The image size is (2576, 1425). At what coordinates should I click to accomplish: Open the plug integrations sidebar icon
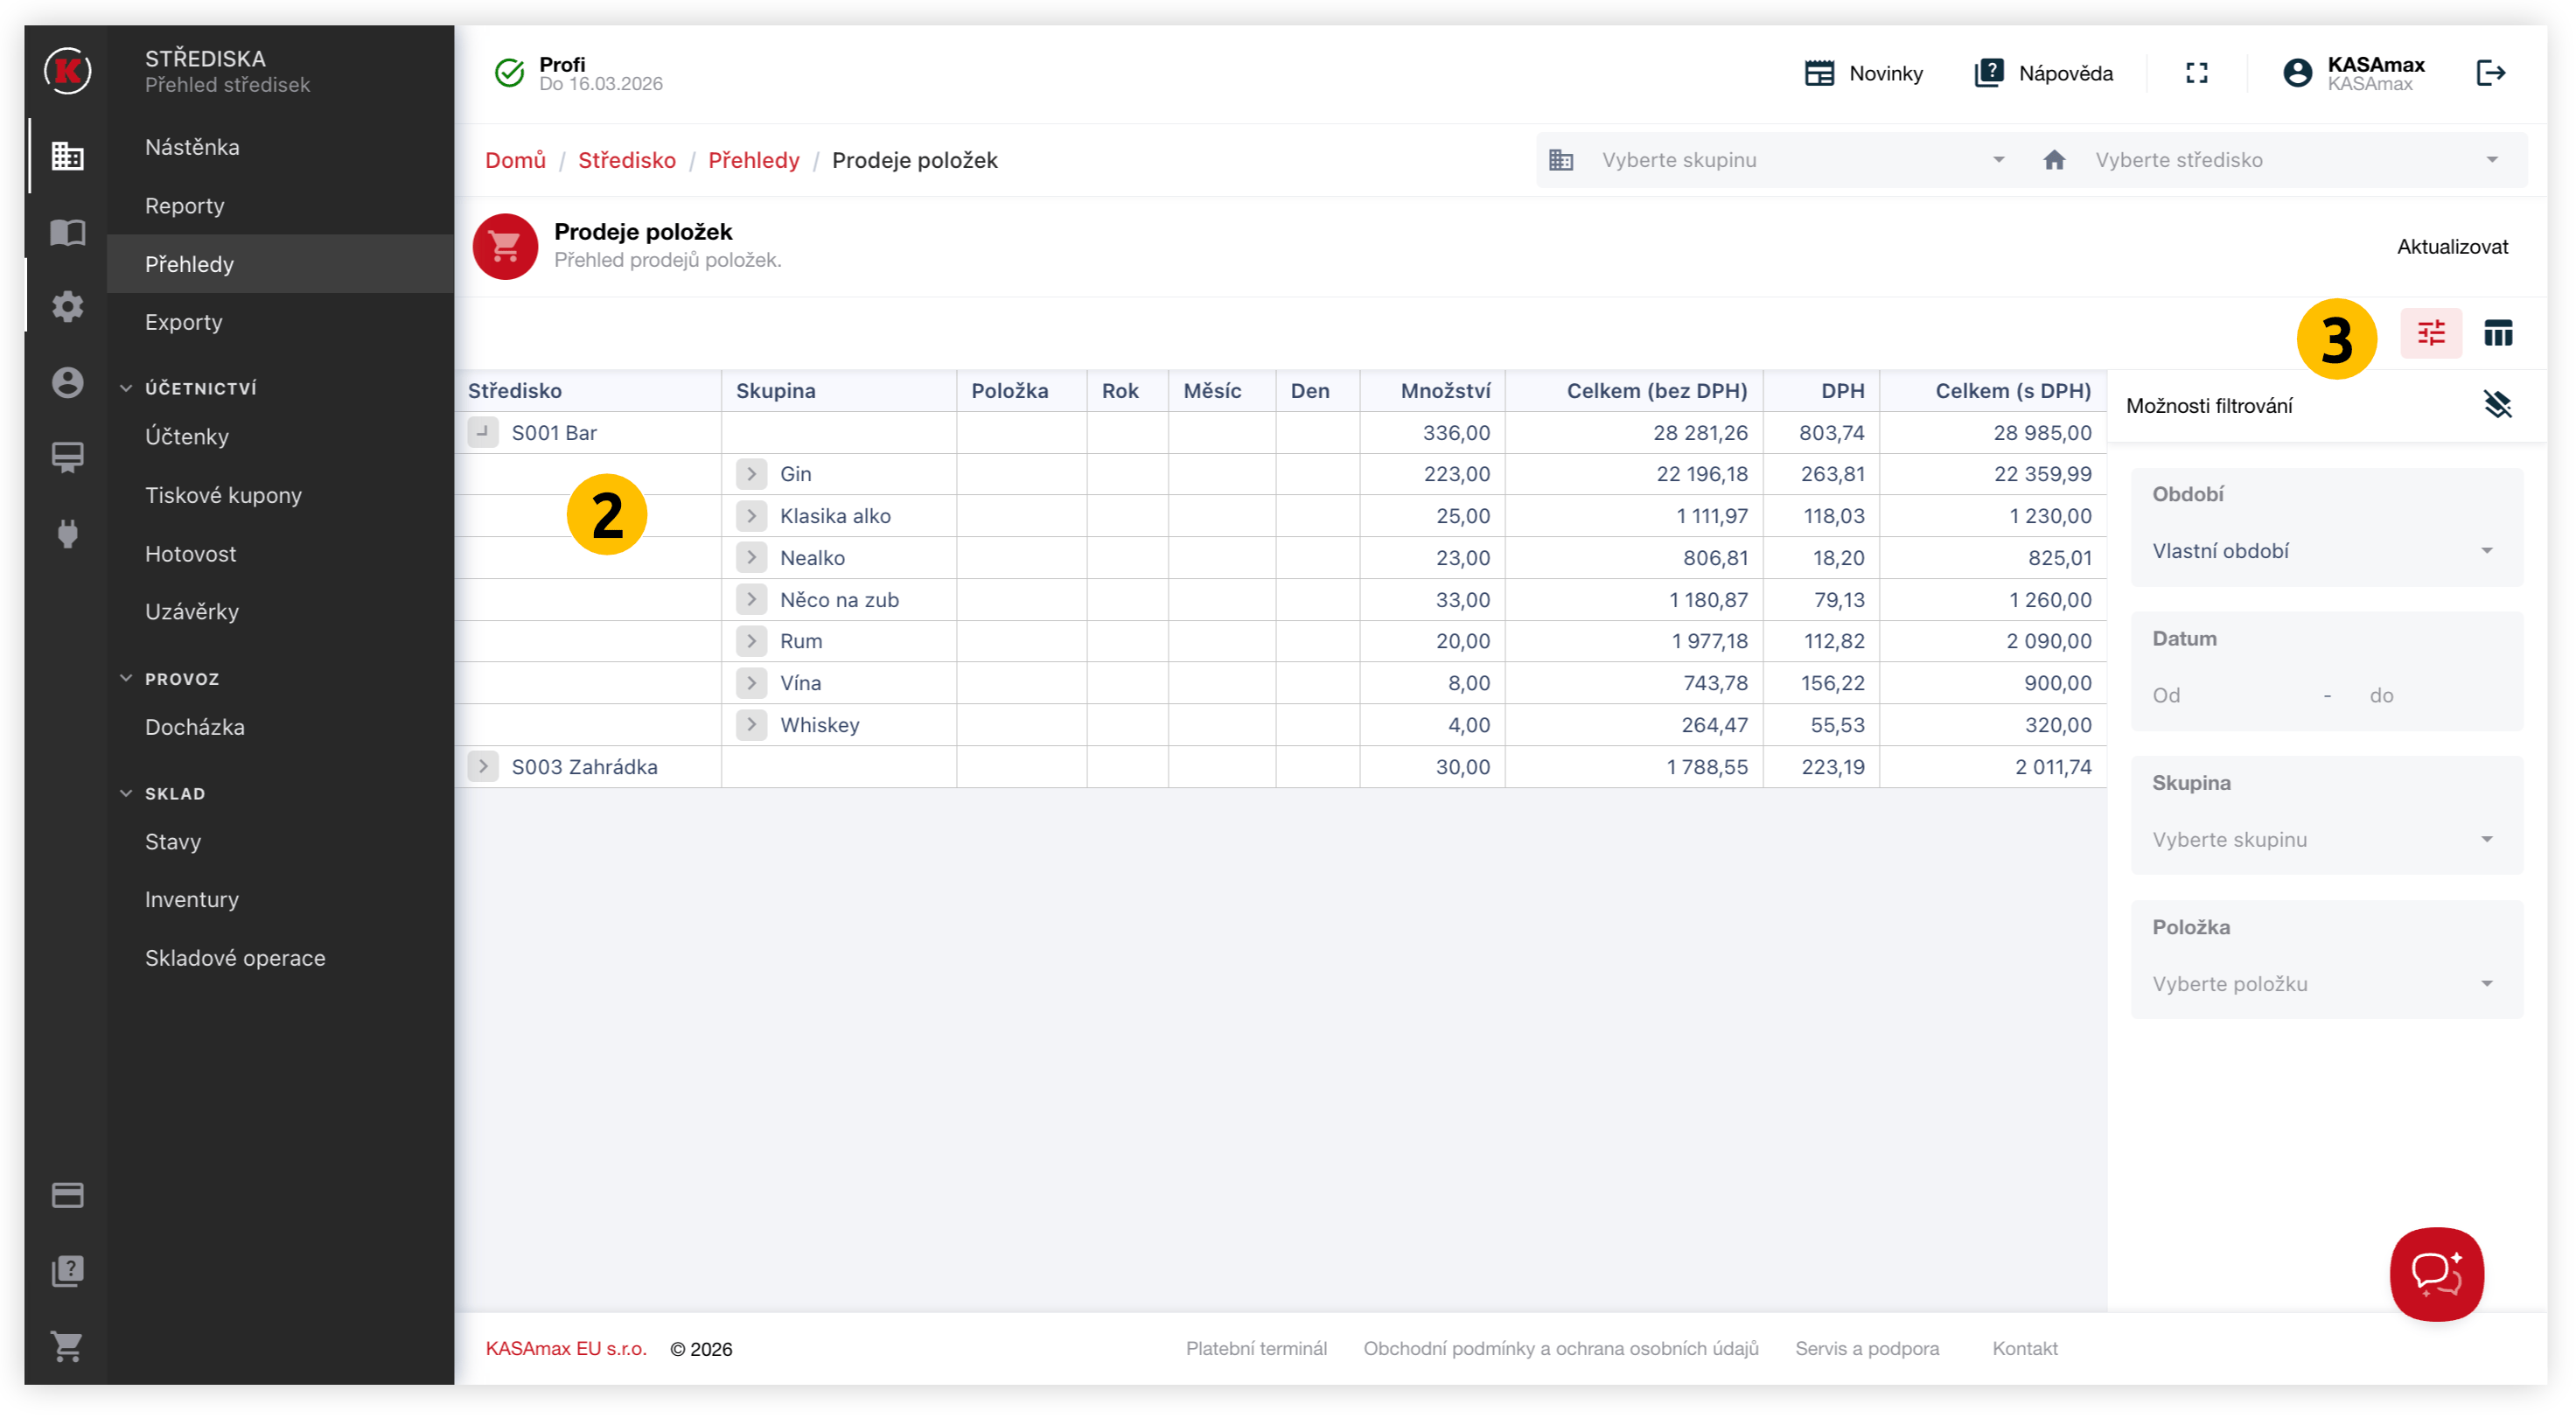click(67, 534)
